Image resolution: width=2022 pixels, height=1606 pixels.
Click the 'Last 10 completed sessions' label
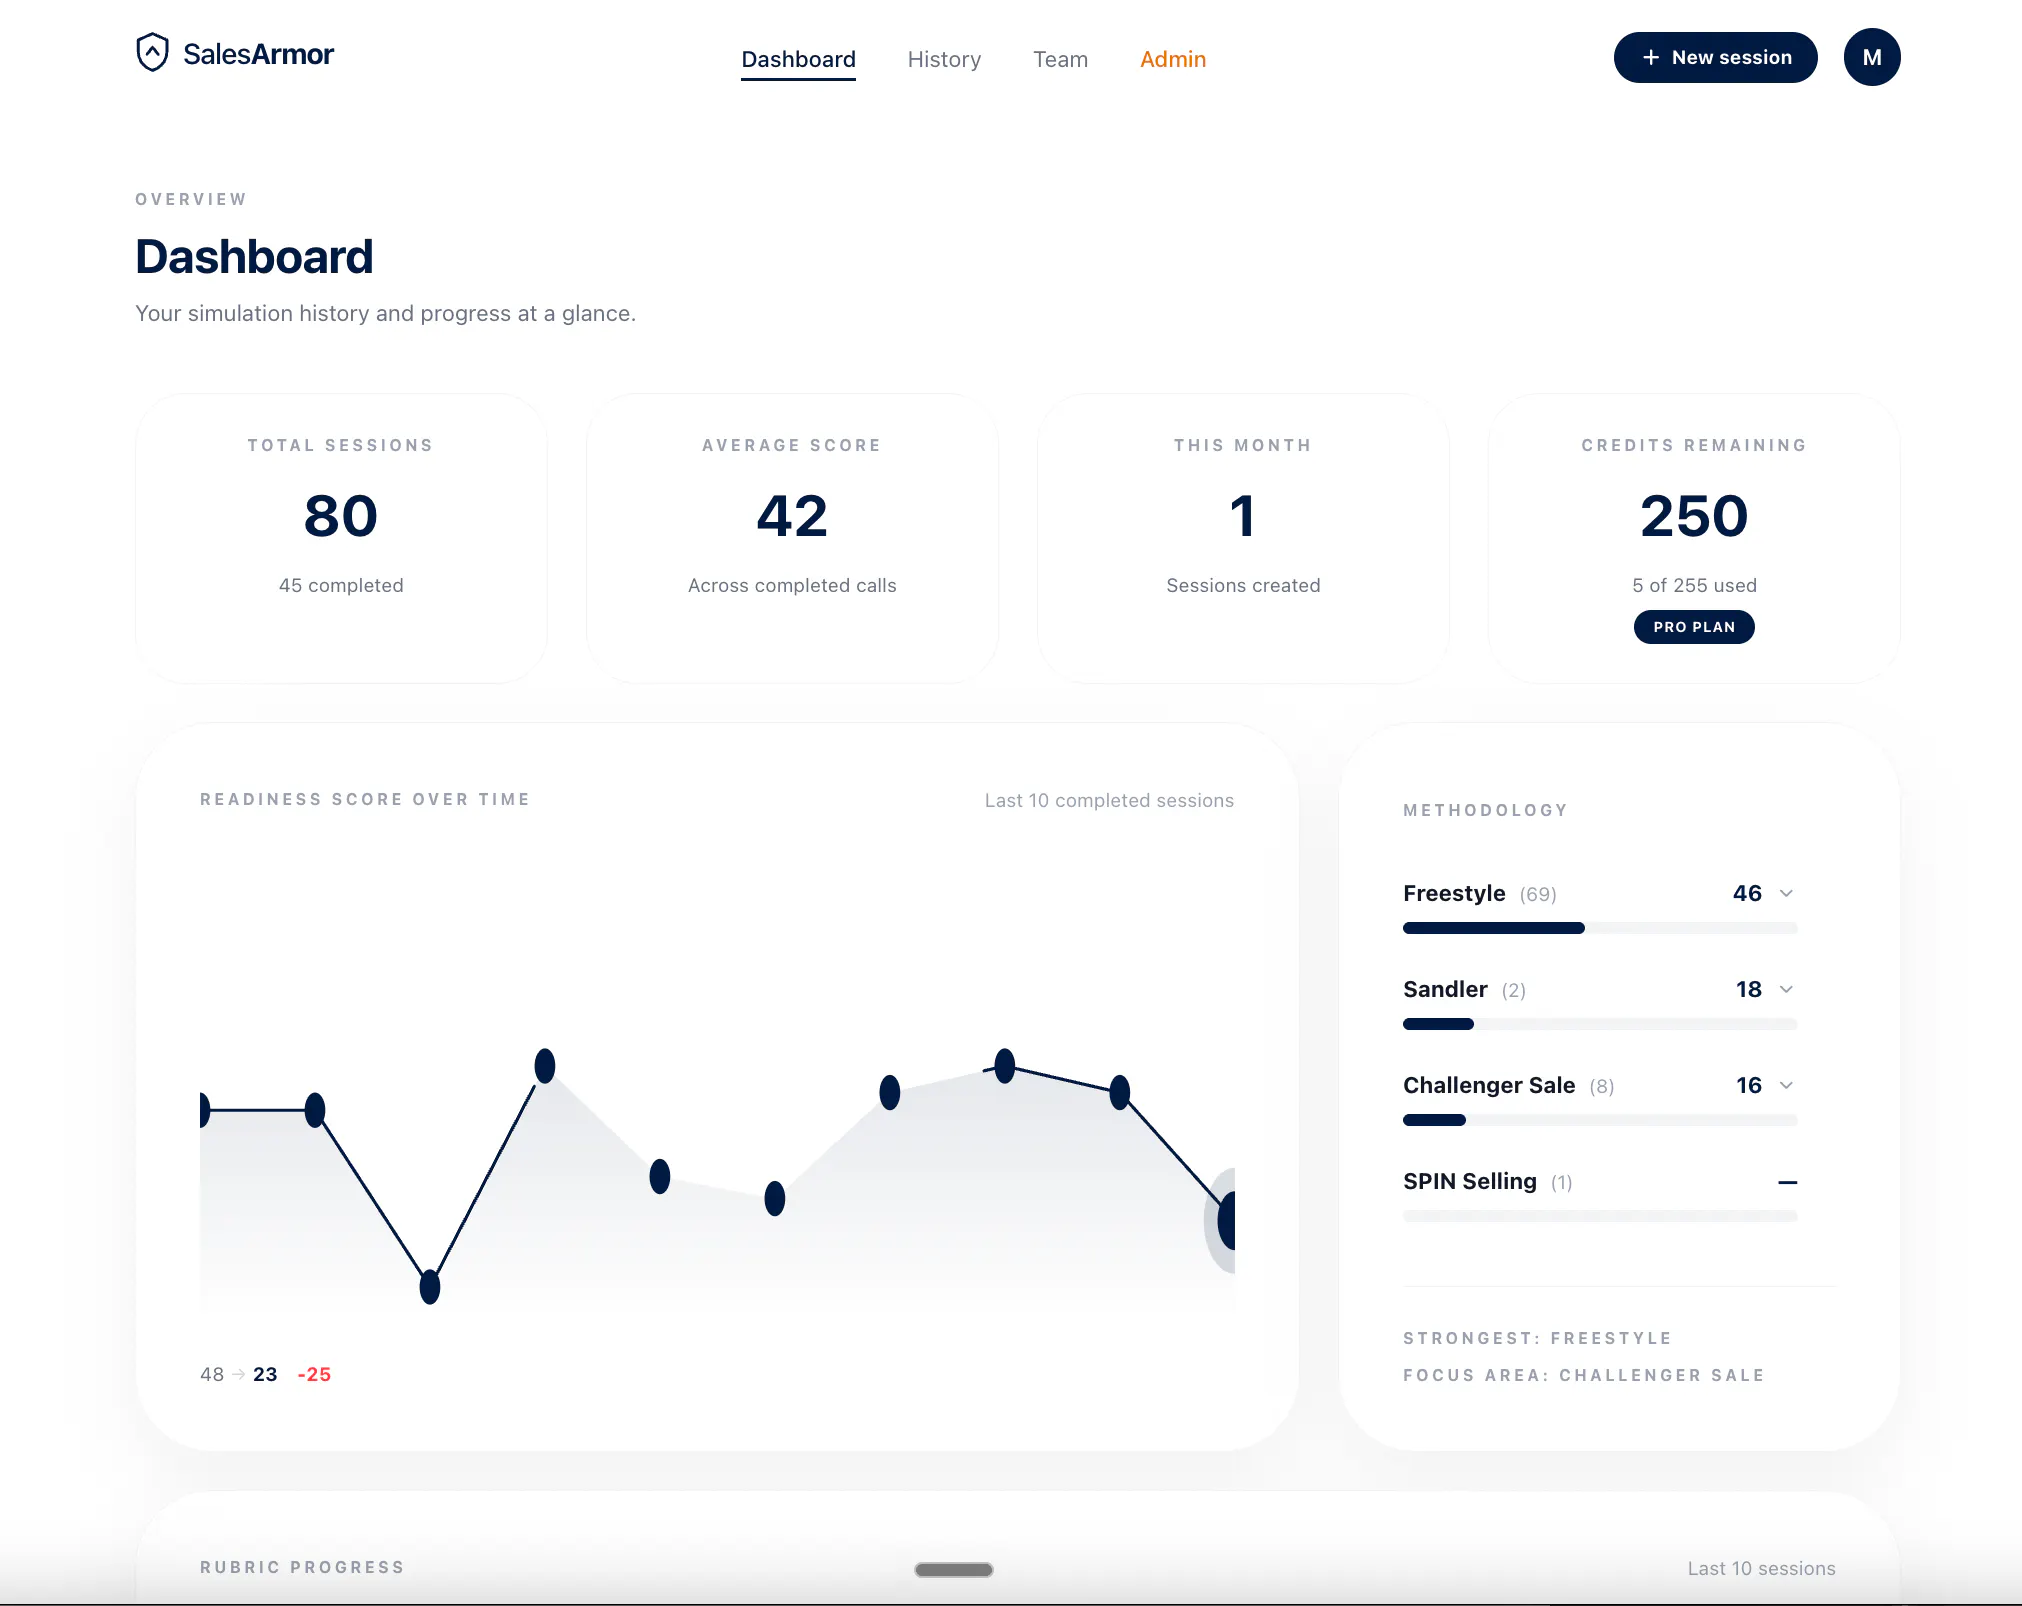click(x=1109, y=800)
